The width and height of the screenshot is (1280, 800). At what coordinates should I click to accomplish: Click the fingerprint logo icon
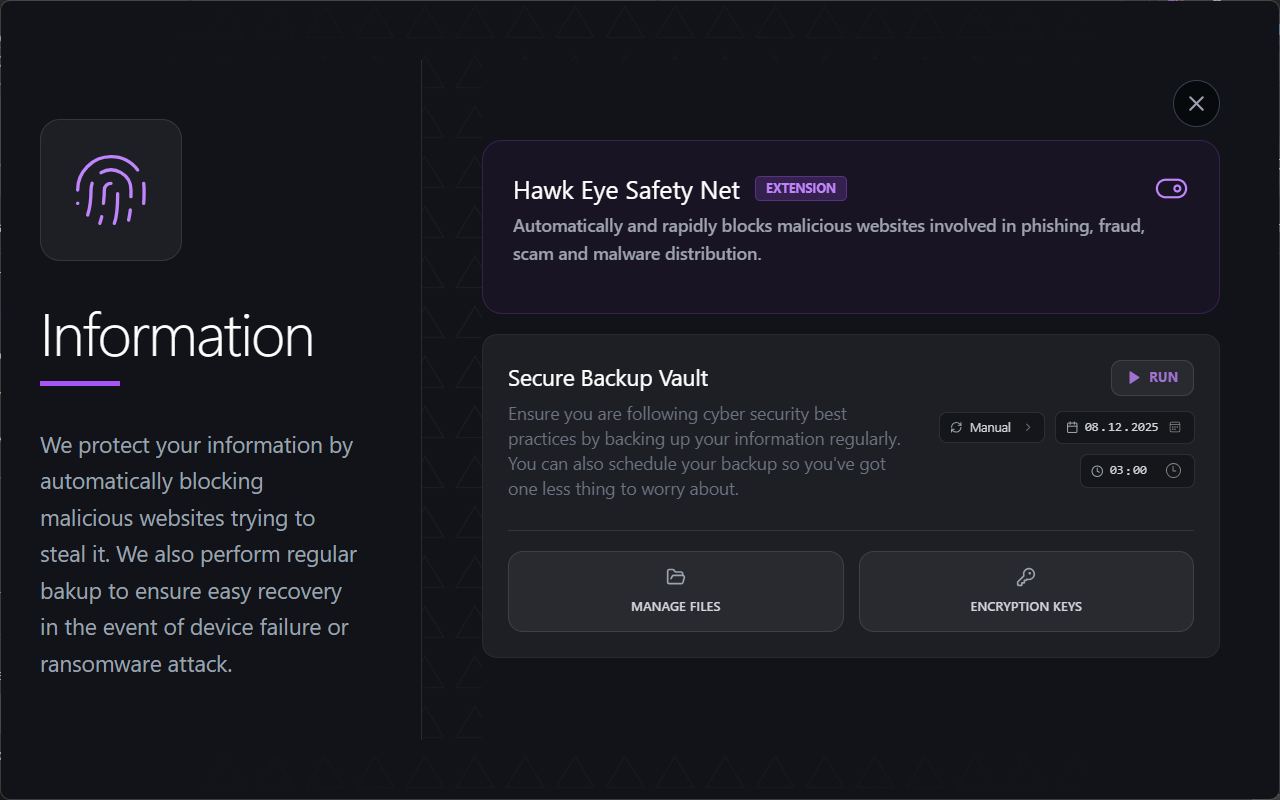(x=111, y=190)
